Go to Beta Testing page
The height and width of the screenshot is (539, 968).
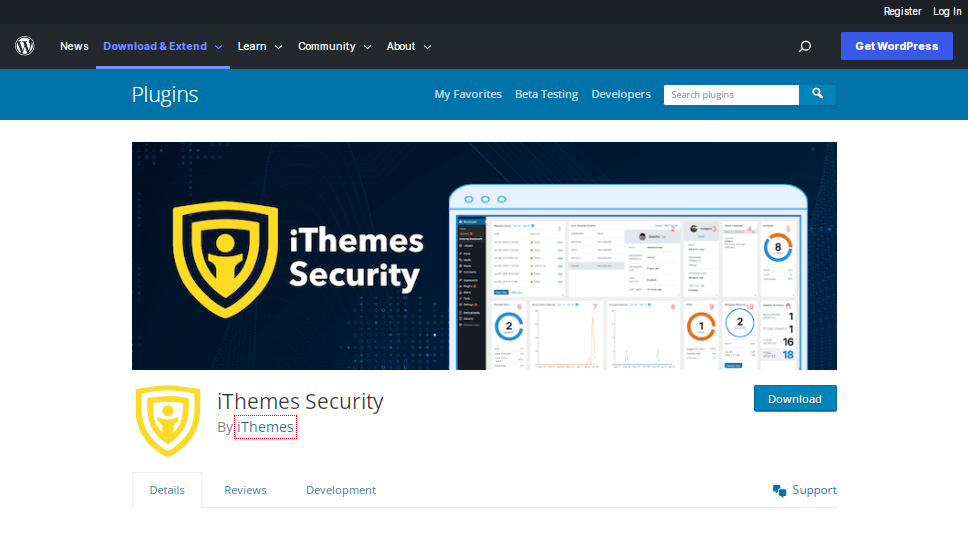(546, 94)
